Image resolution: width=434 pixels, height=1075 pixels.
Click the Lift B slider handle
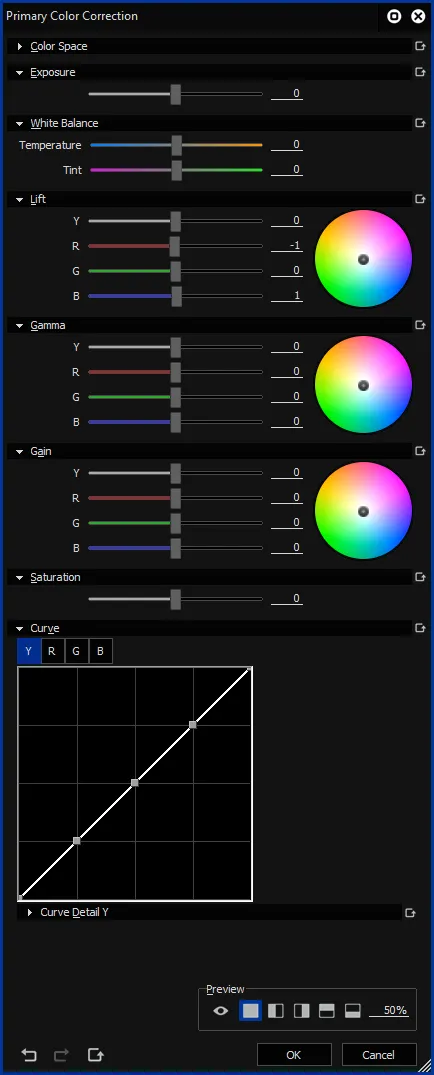pos(176,296)
